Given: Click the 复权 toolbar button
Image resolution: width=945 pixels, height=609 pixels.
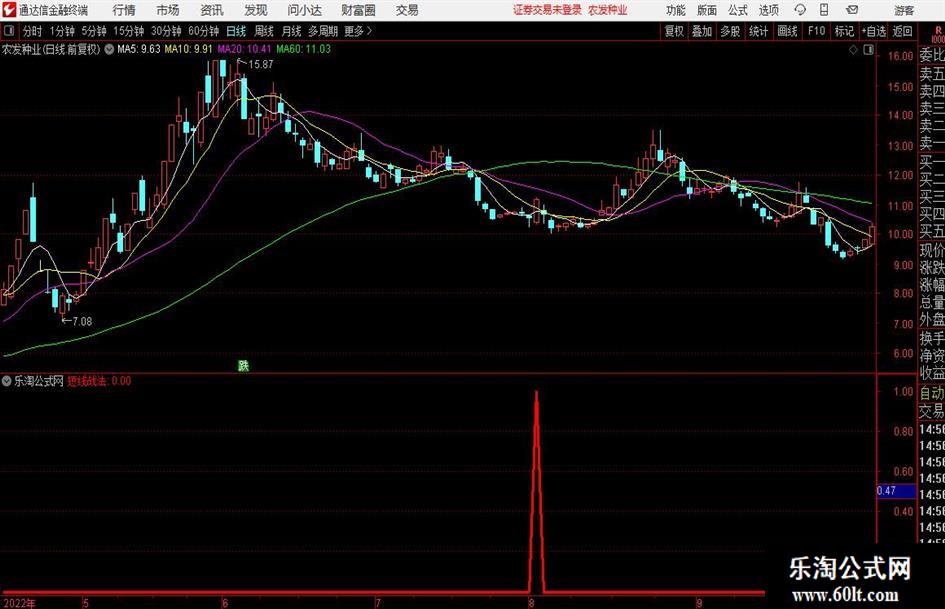Looking at the screenshot, I should pyautogui.click(x=674, y=31).
